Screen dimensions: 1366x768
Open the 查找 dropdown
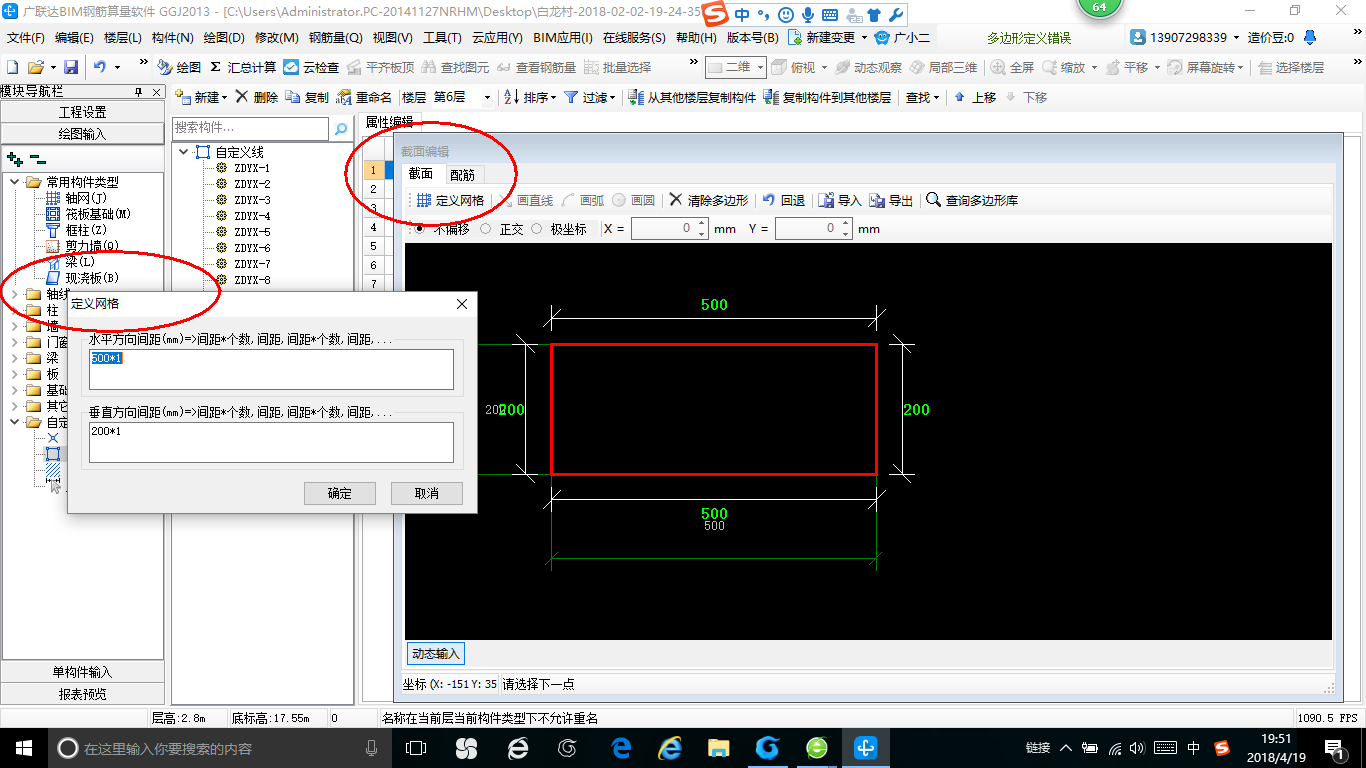click(x=922, y=97)
